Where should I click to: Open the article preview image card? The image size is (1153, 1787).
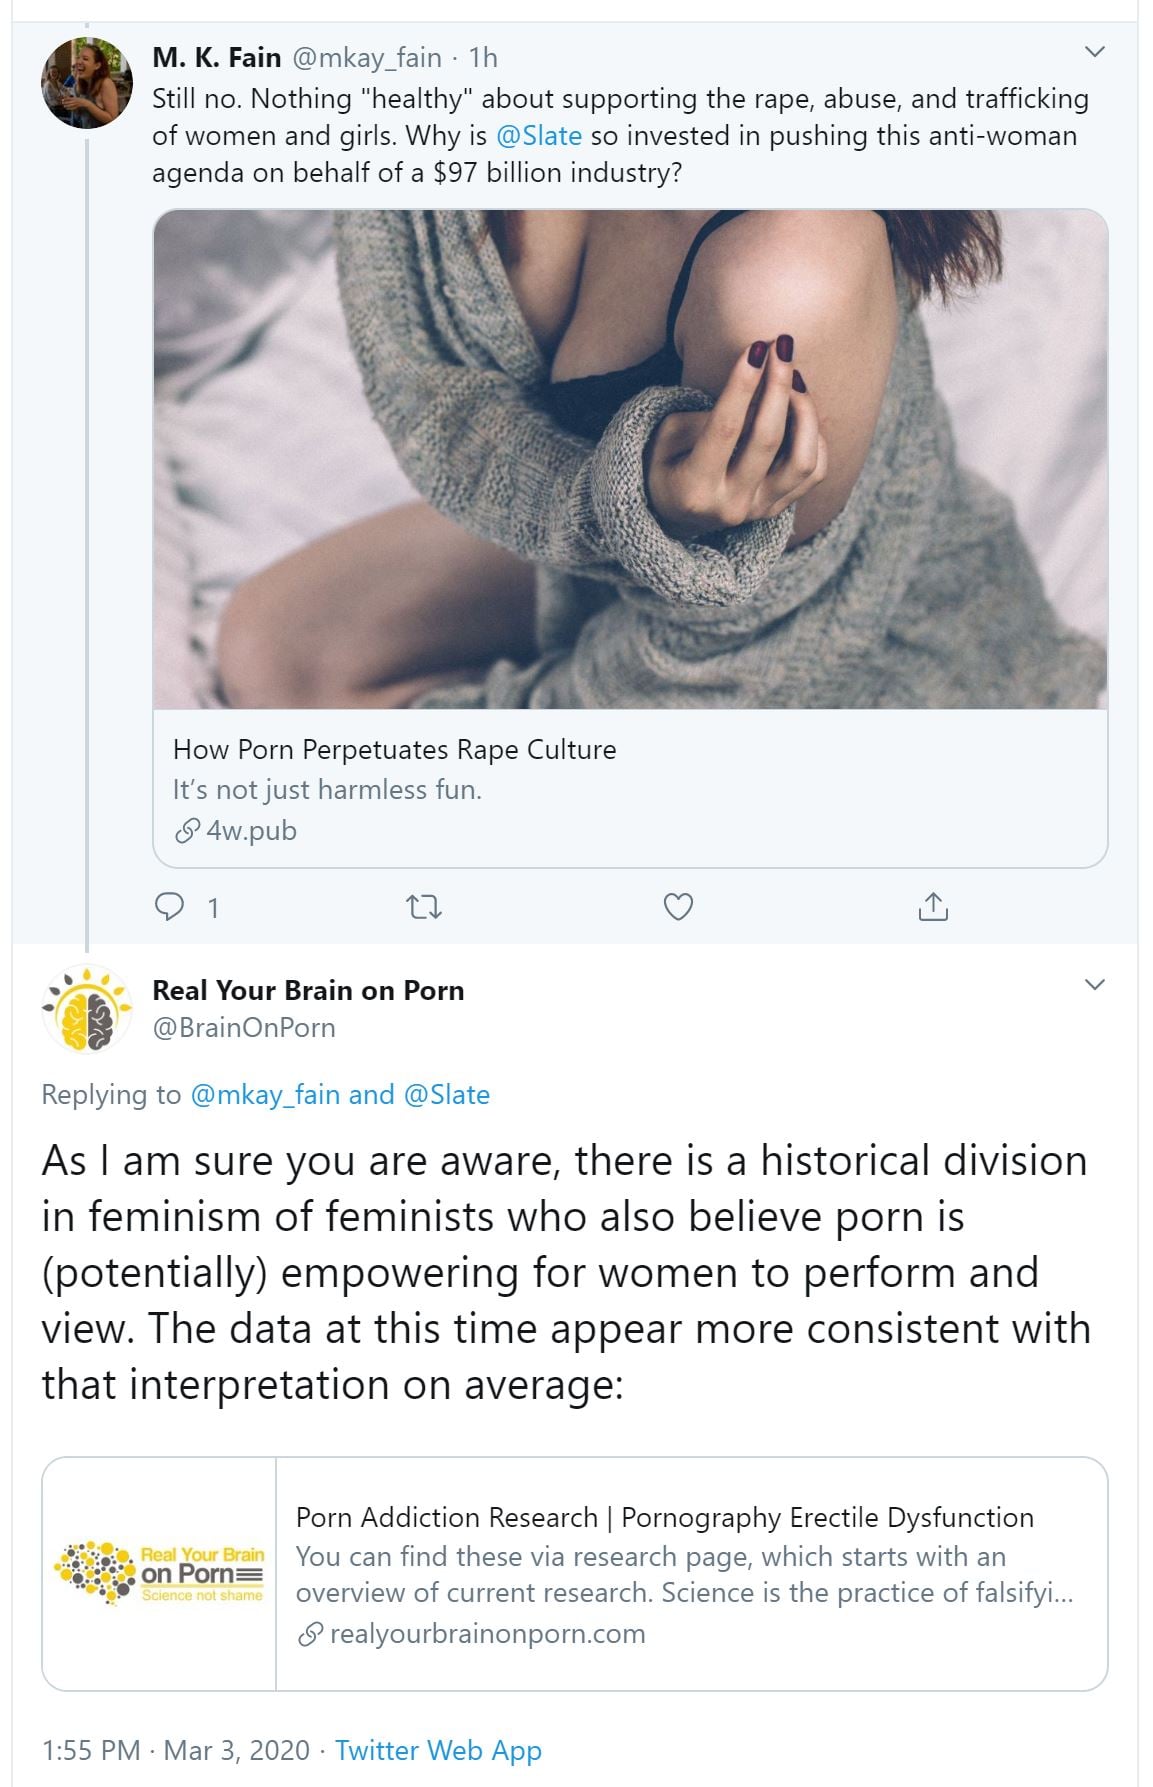(x=630, y=459)
